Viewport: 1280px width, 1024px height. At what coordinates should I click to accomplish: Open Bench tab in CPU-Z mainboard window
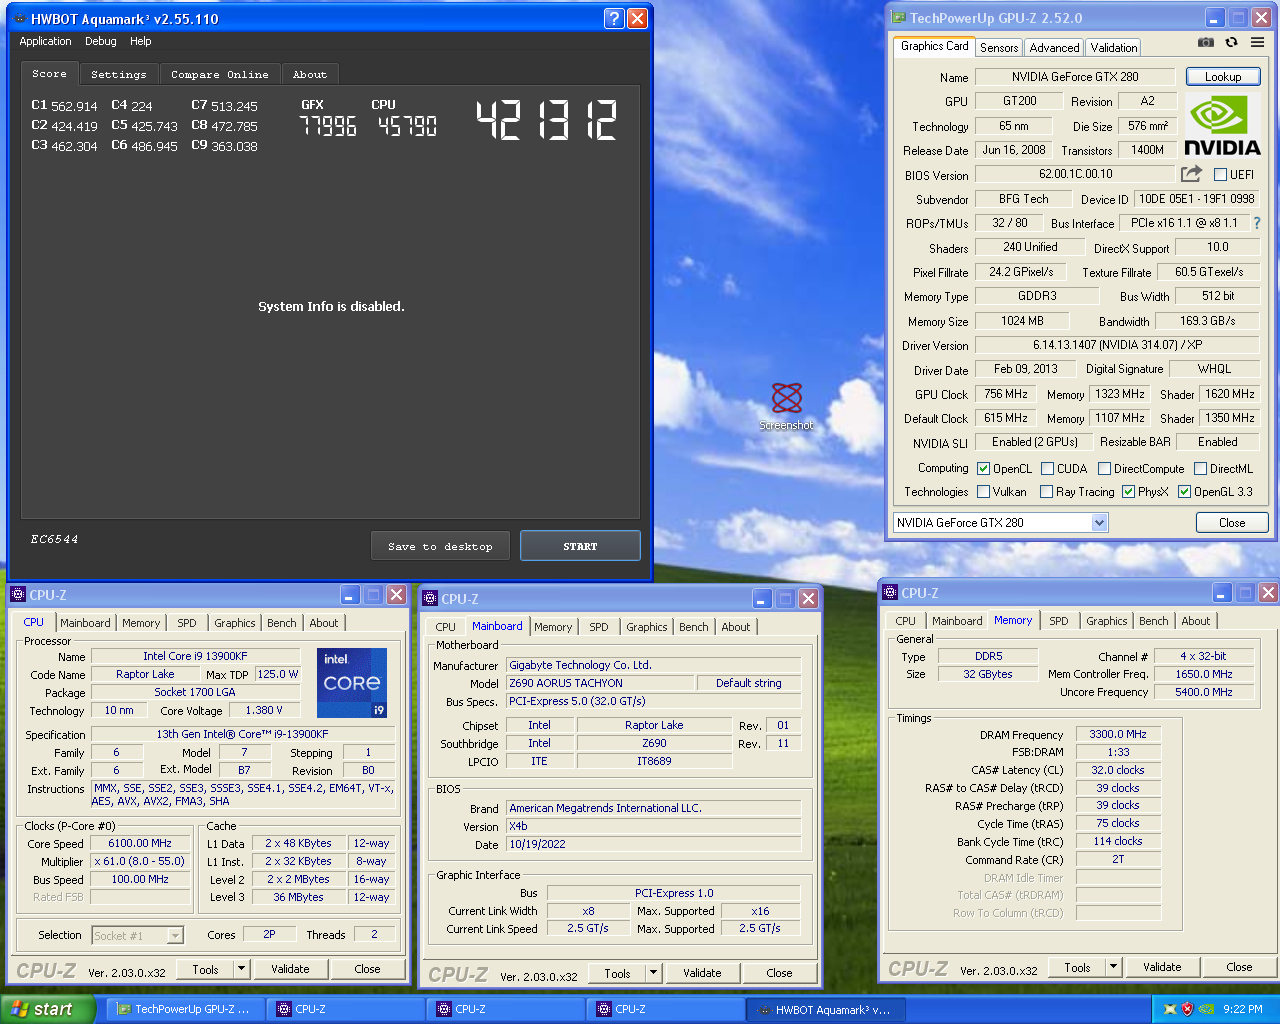click(693, 627)
